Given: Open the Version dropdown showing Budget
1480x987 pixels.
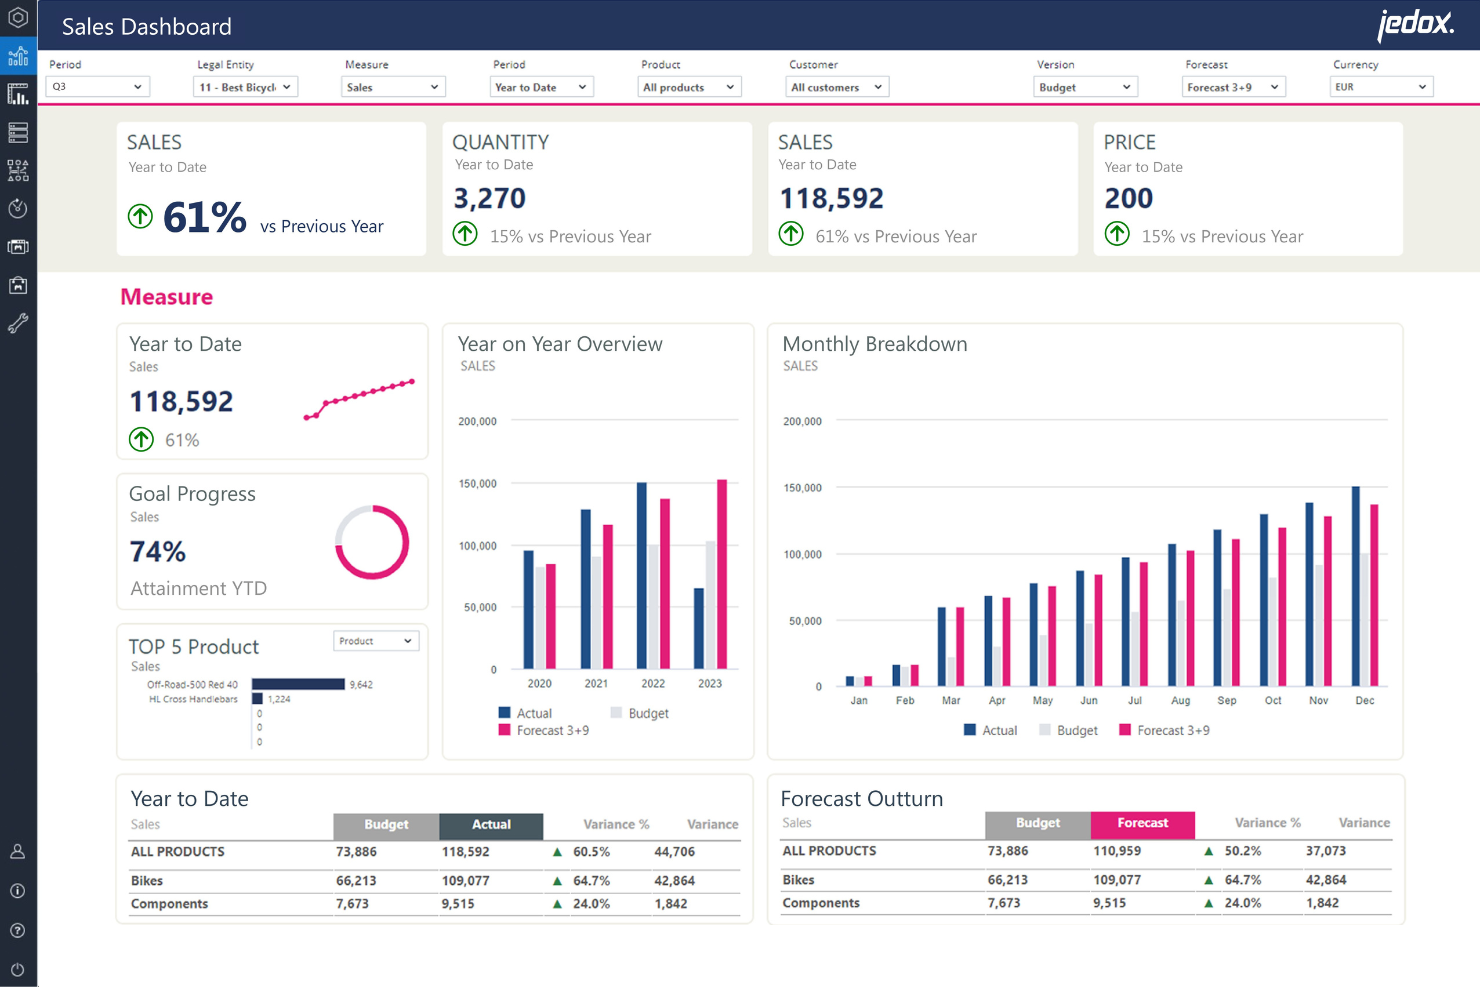Looking at the screenshot, I should (x=1086, y=87).
